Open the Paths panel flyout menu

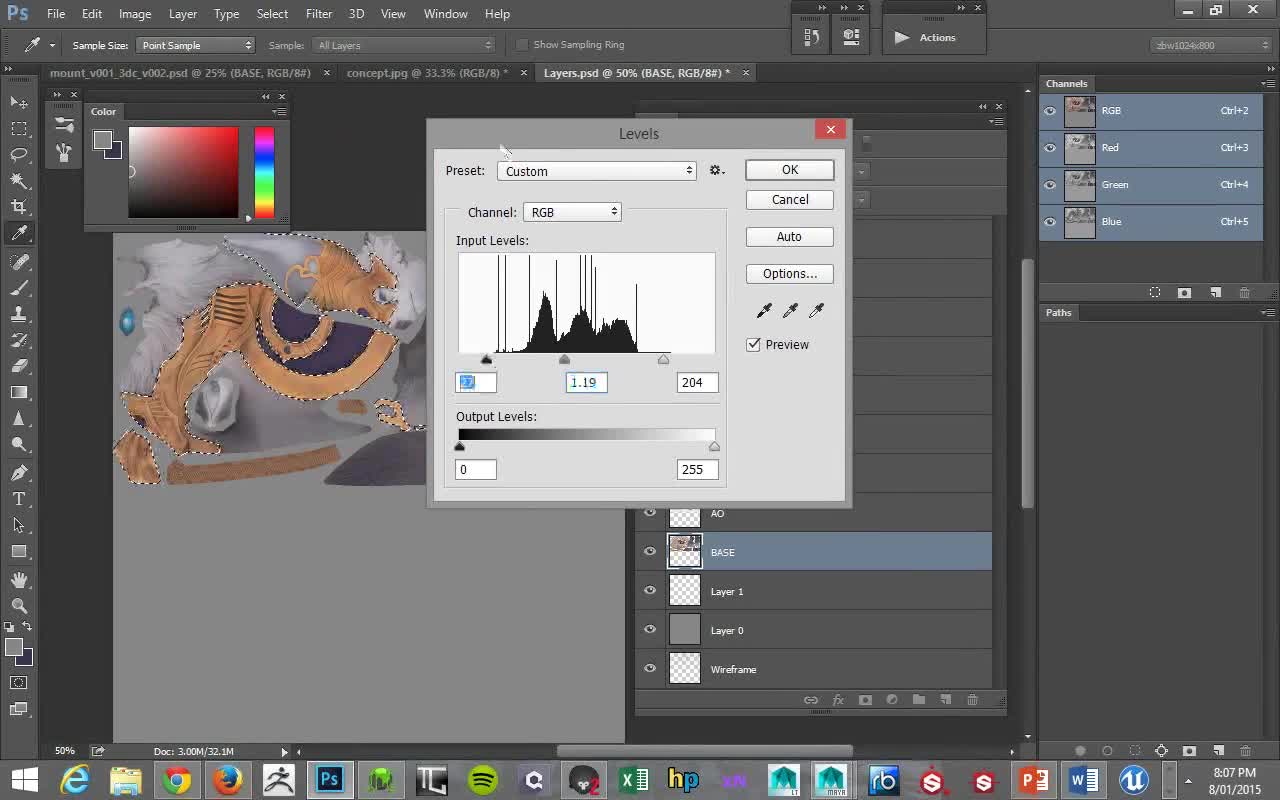1267,313
